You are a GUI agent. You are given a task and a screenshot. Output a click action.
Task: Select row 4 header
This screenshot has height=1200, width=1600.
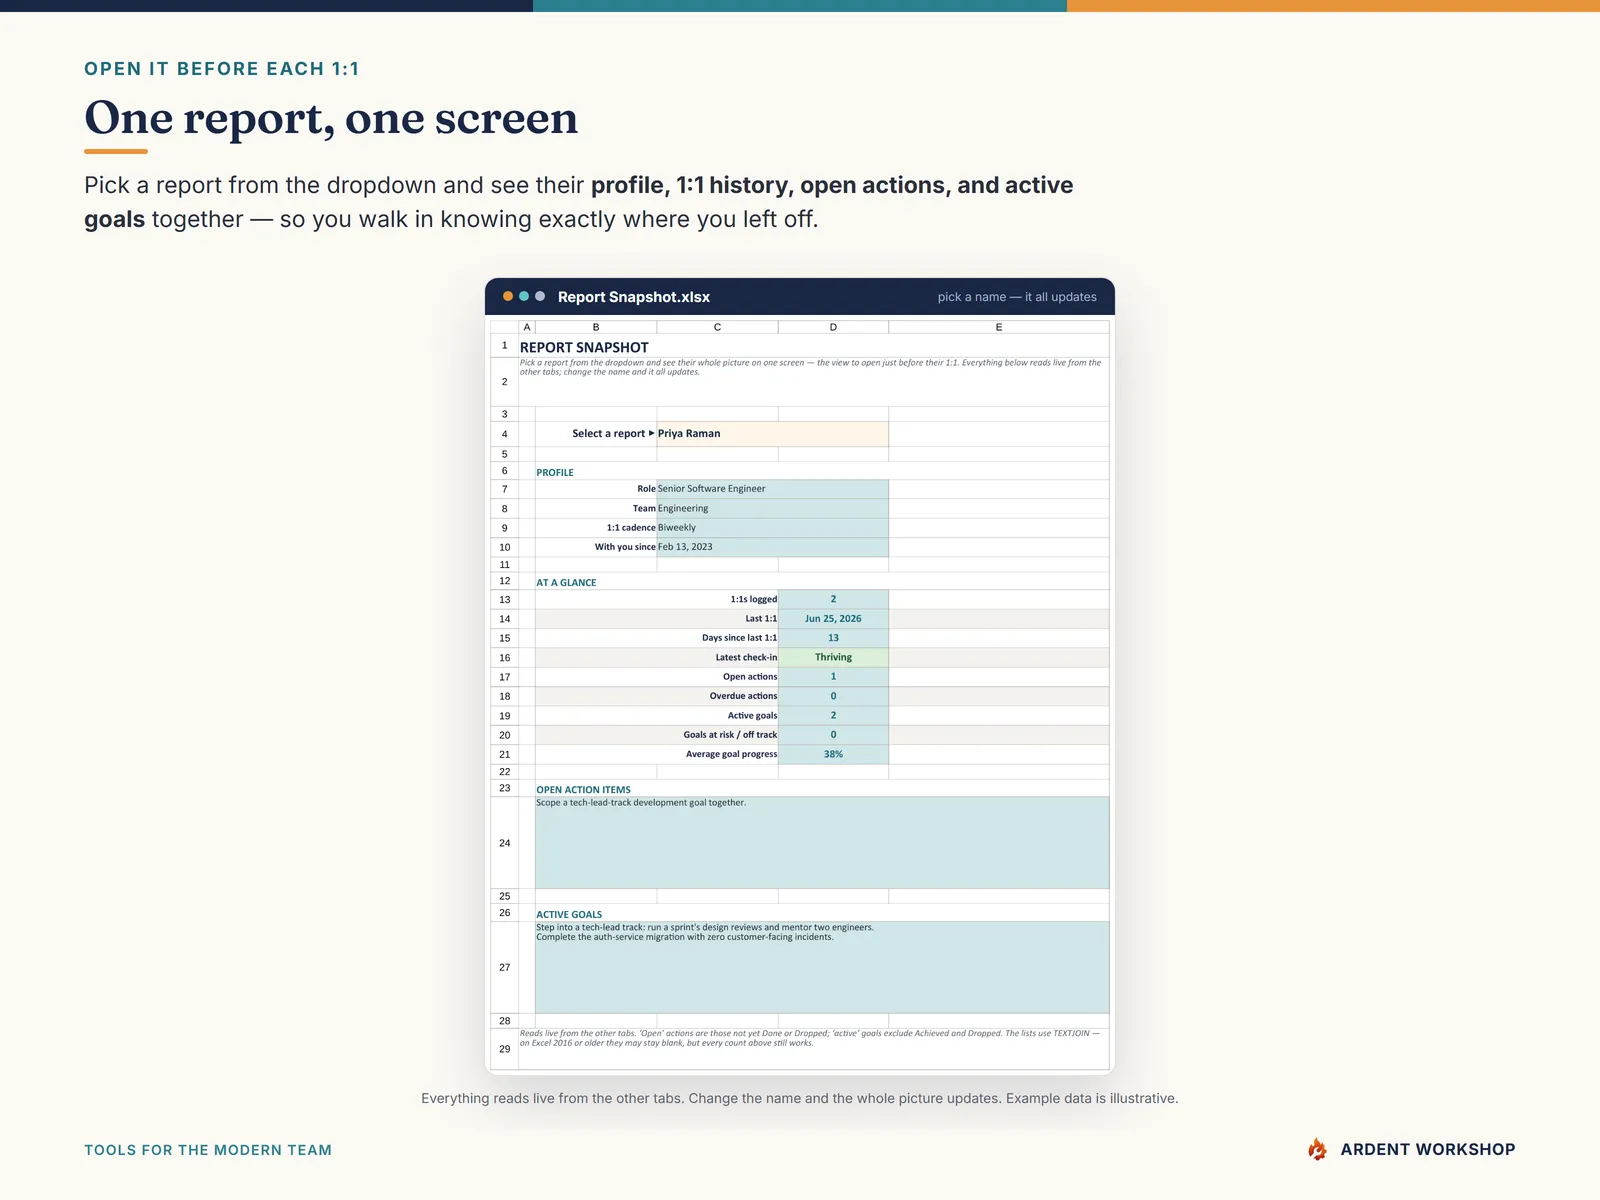click(504, 434)
